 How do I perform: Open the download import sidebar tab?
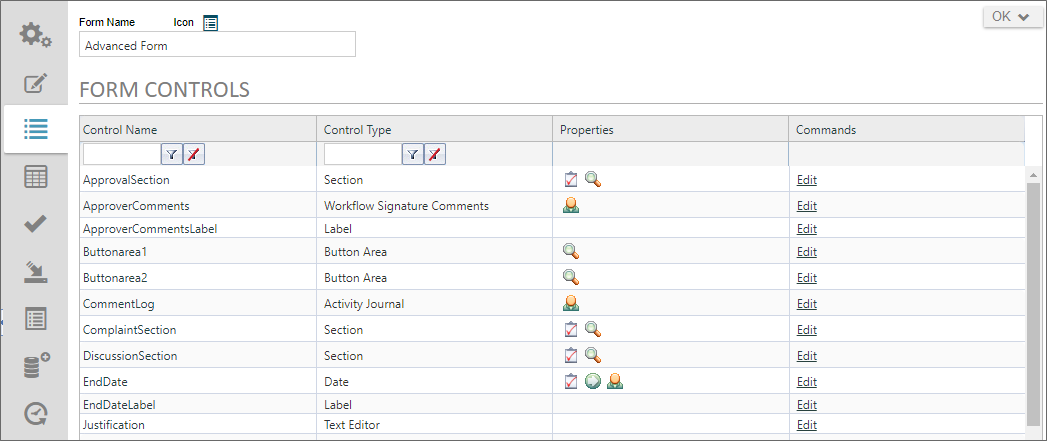35,271
